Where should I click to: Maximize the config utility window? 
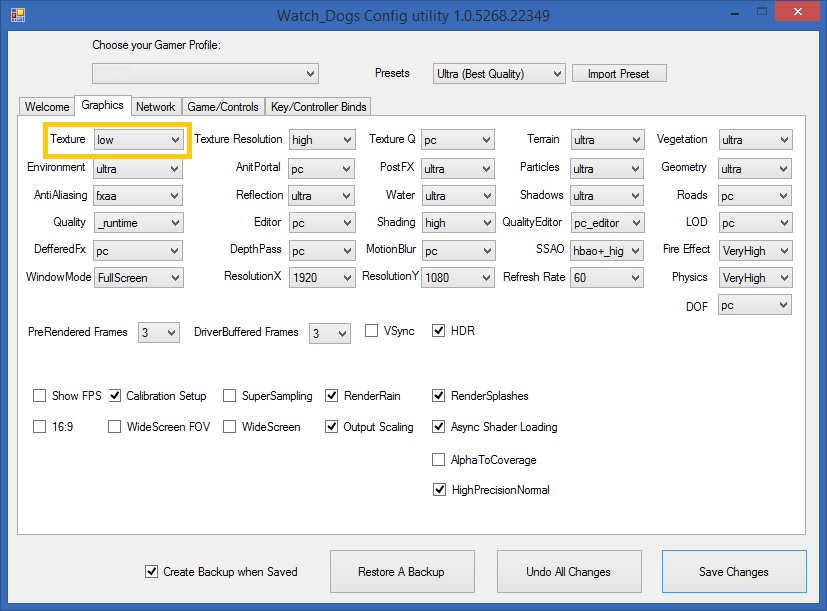click(762, 12)
